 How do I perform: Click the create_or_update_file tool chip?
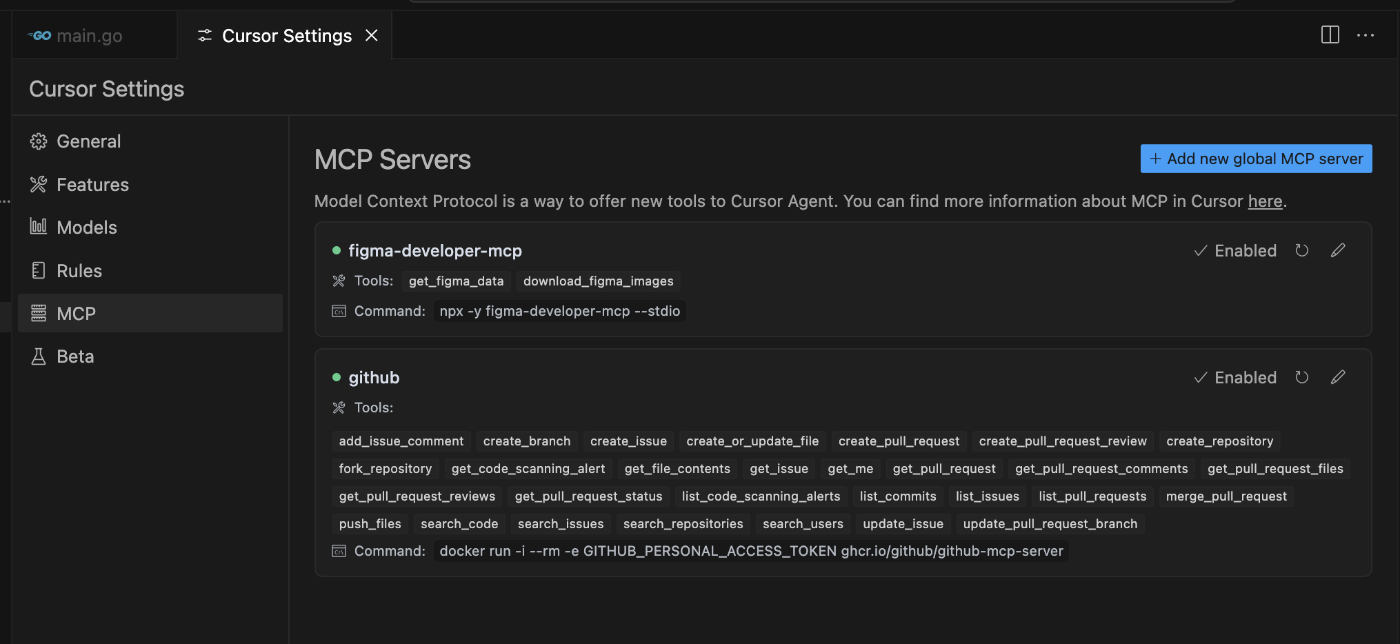753,441
